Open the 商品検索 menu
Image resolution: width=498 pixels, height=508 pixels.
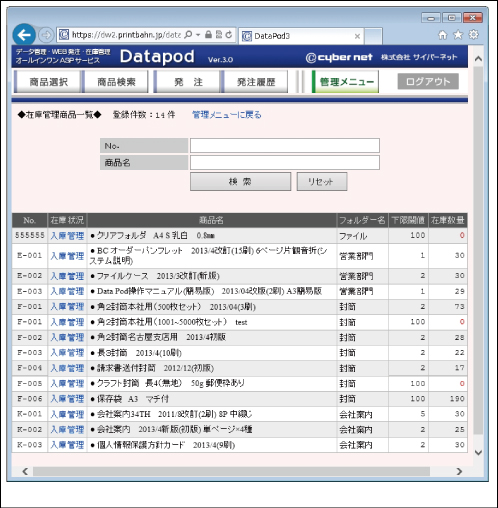click(116, 82)
